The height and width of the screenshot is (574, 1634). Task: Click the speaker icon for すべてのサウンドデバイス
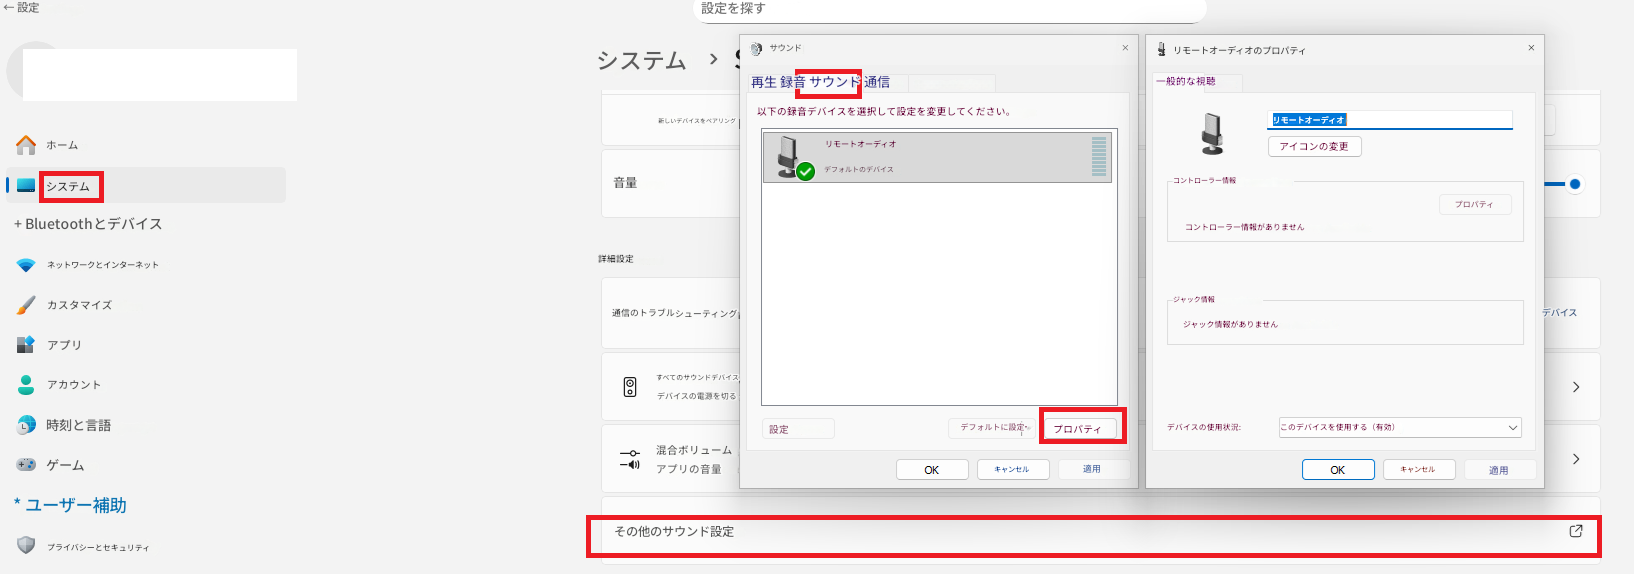pos(630,387)
